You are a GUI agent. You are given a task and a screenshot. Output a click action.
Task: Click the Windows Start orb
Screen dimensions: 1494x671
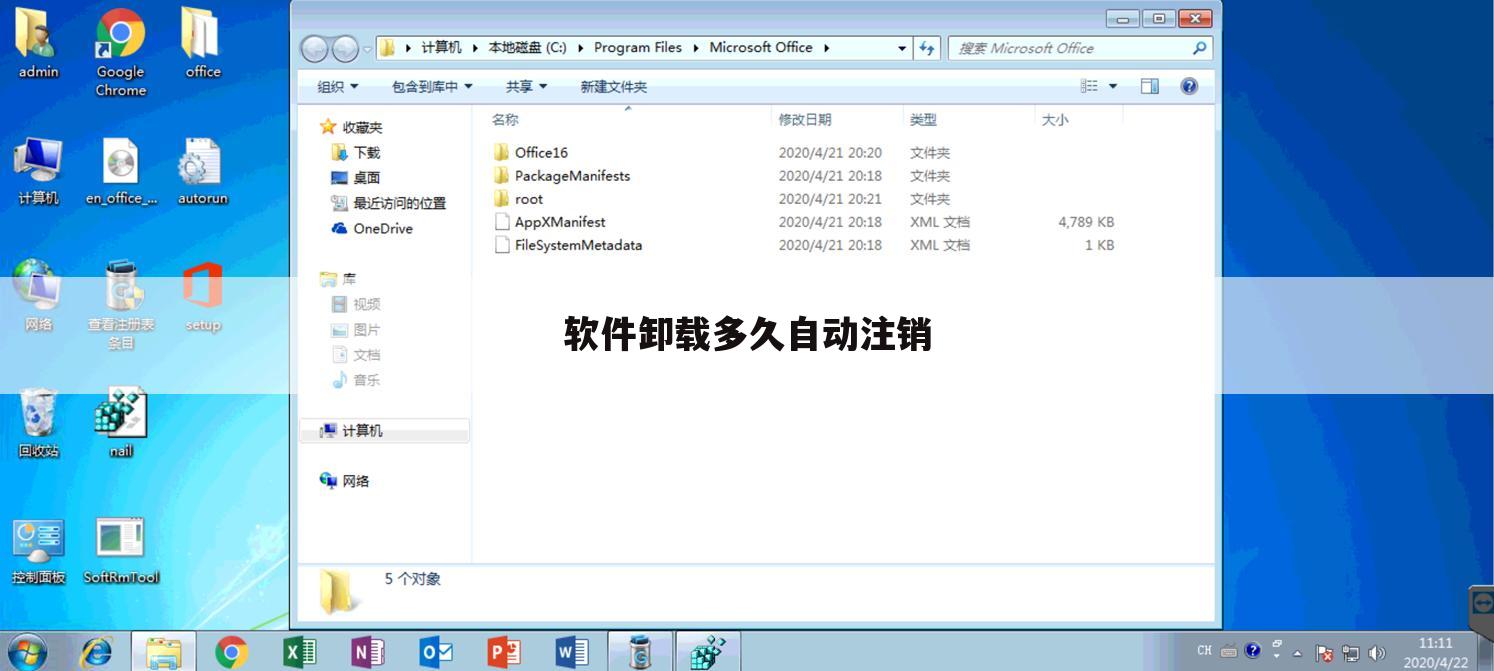coord(28,652)
